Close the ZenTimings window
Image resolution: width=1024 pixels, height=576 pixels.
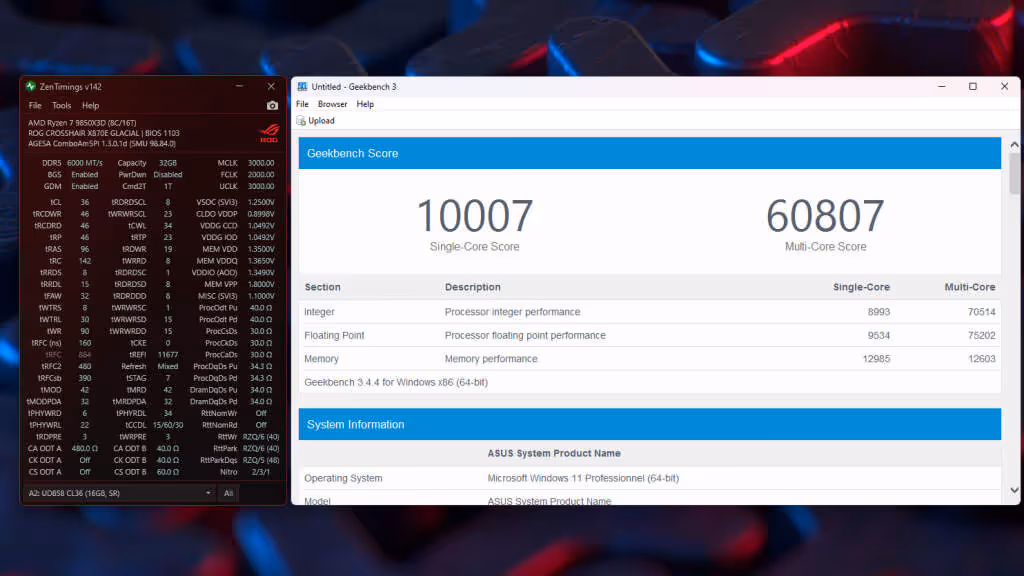click(x=271, y=86)
